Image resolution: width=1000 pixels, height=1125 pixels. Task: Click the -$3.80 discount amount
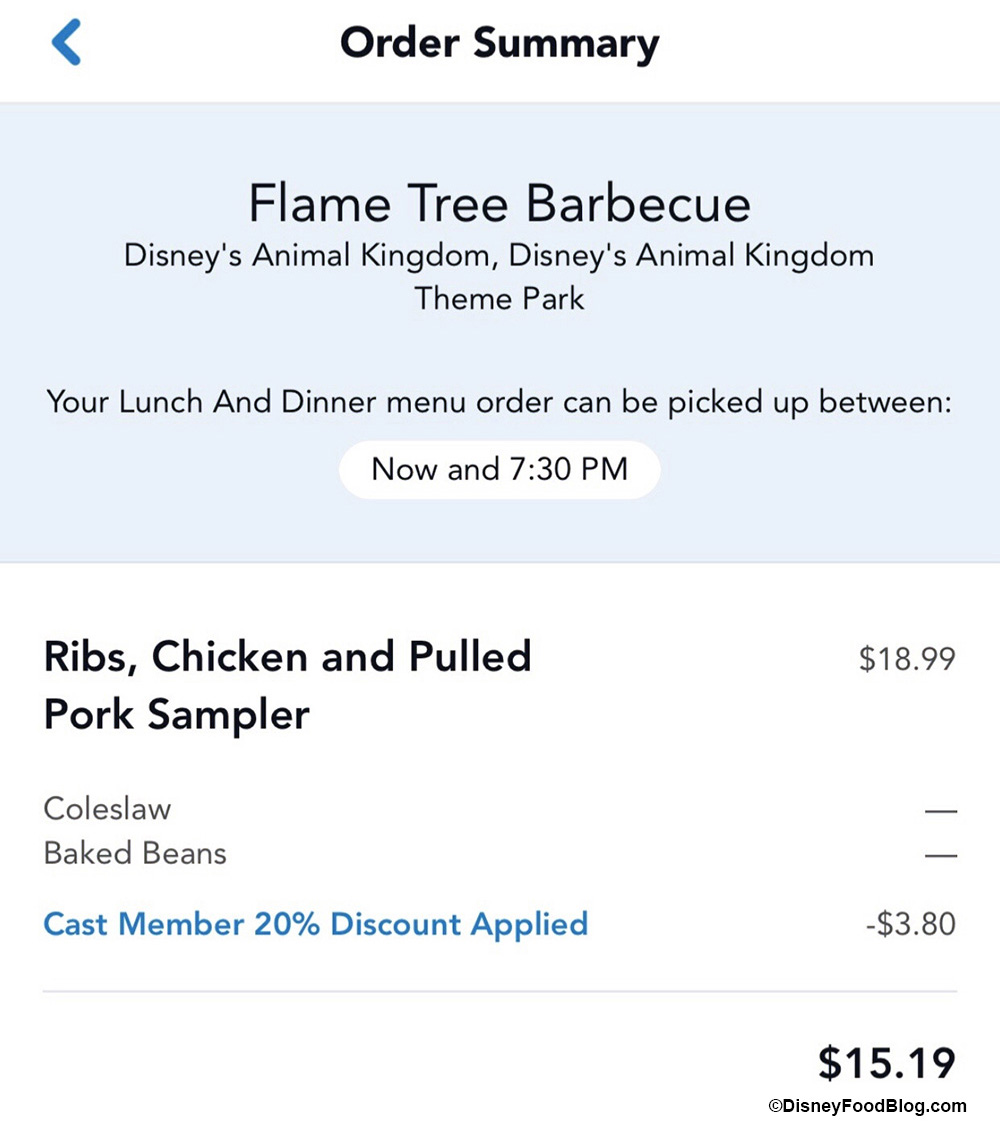[x=910, y=923]
